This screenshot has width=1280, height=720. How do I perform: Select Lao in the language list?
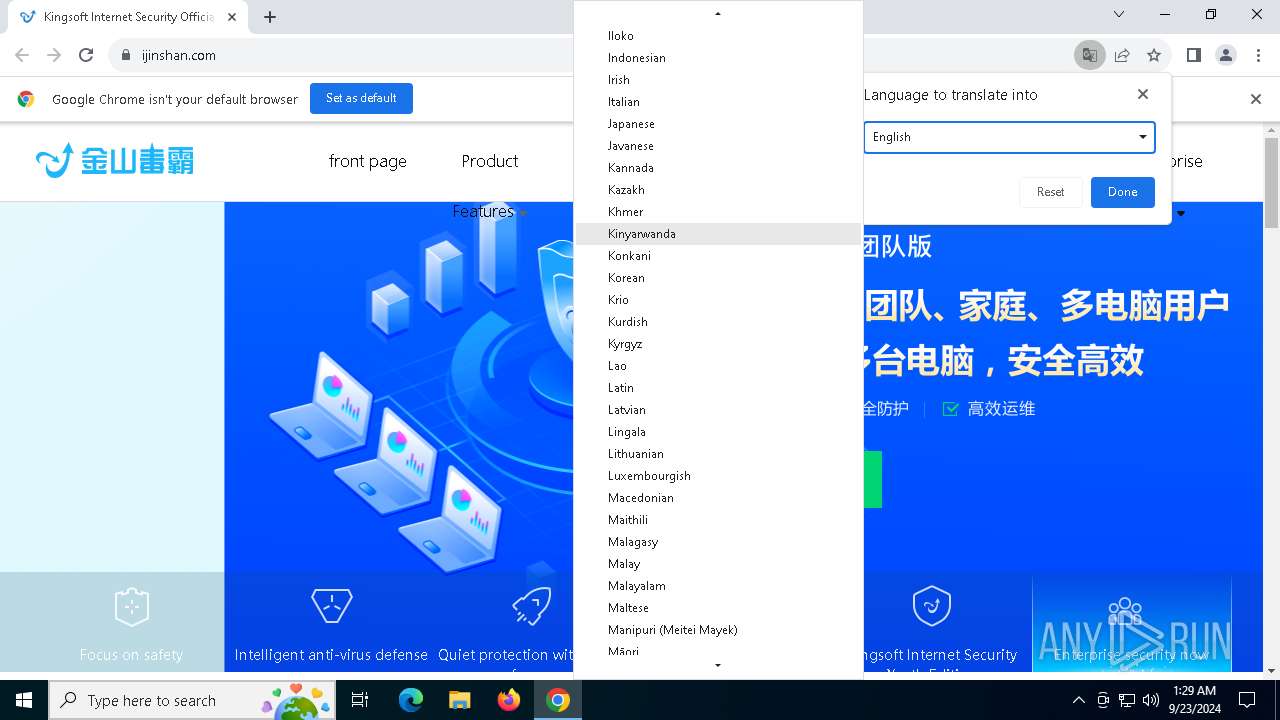tap(718, 366)
